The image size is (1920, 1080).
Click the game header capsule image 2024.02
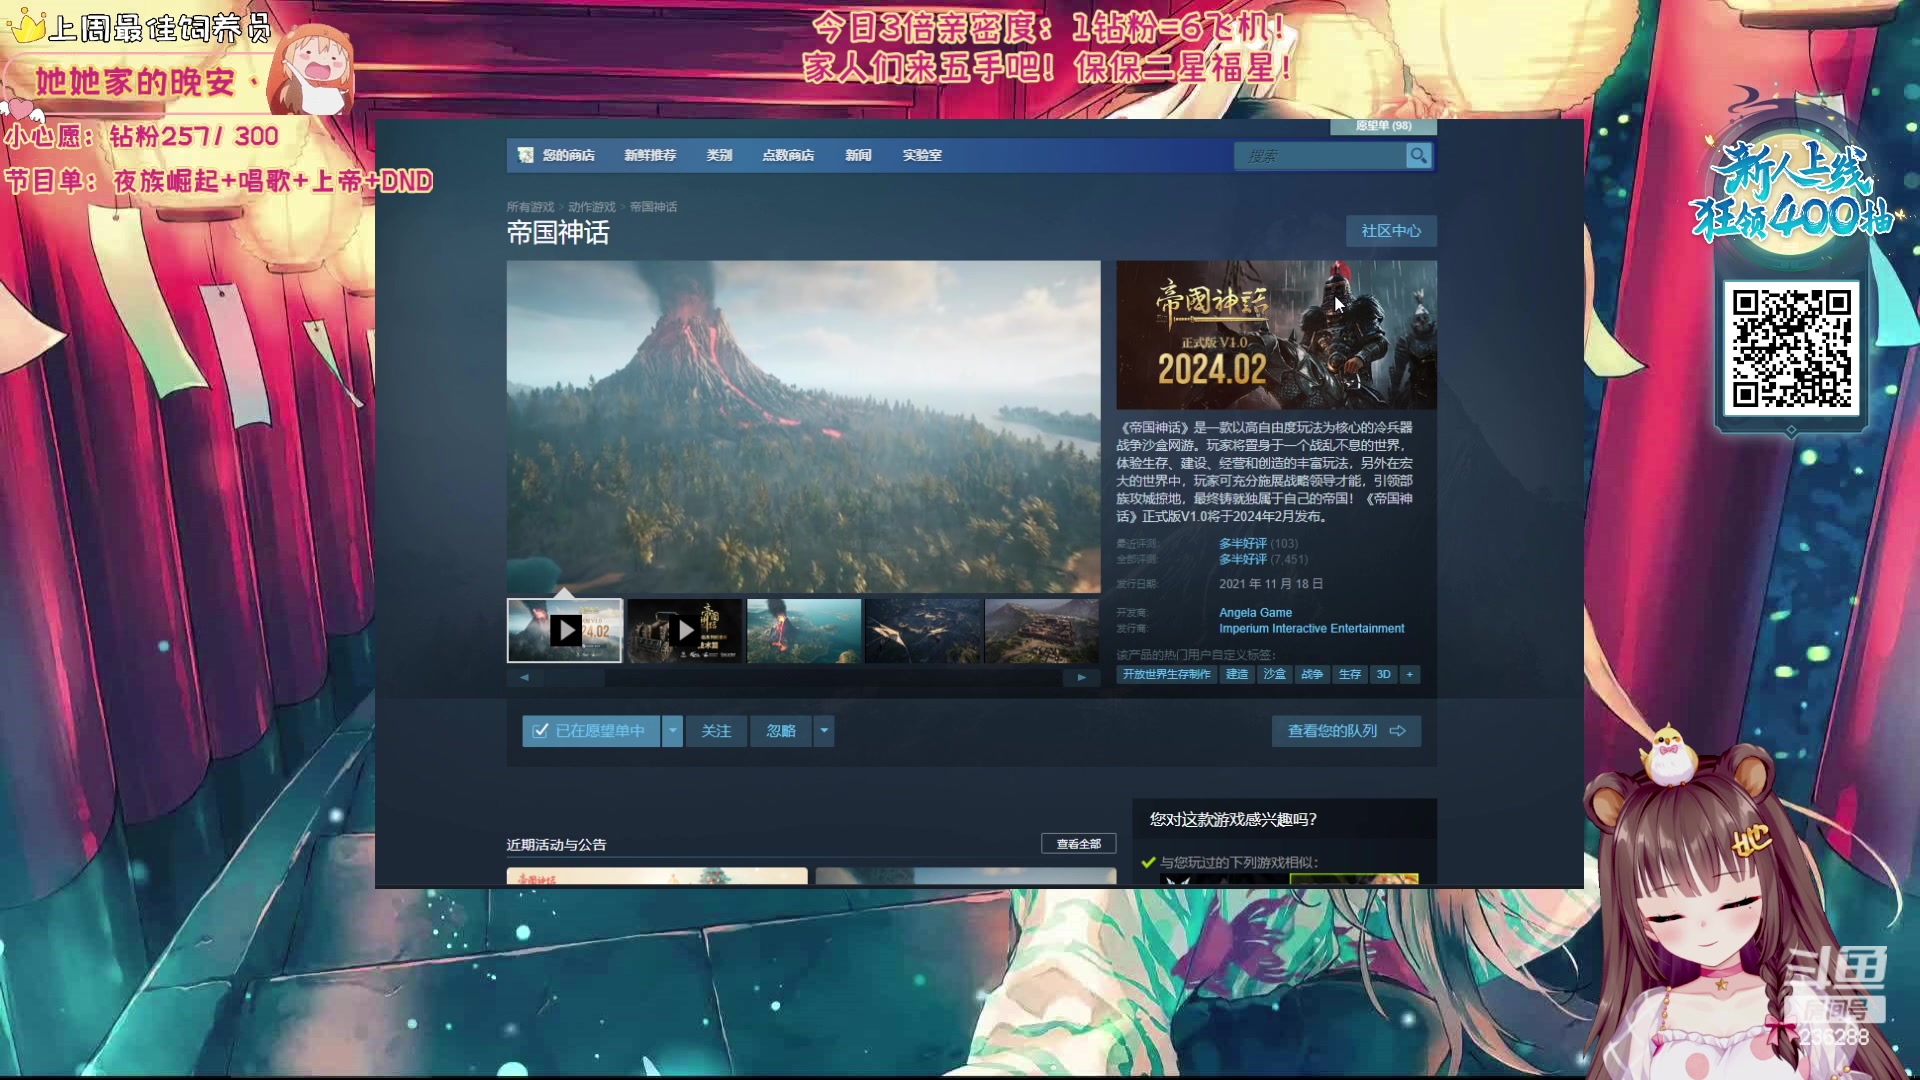[1276, 335]
